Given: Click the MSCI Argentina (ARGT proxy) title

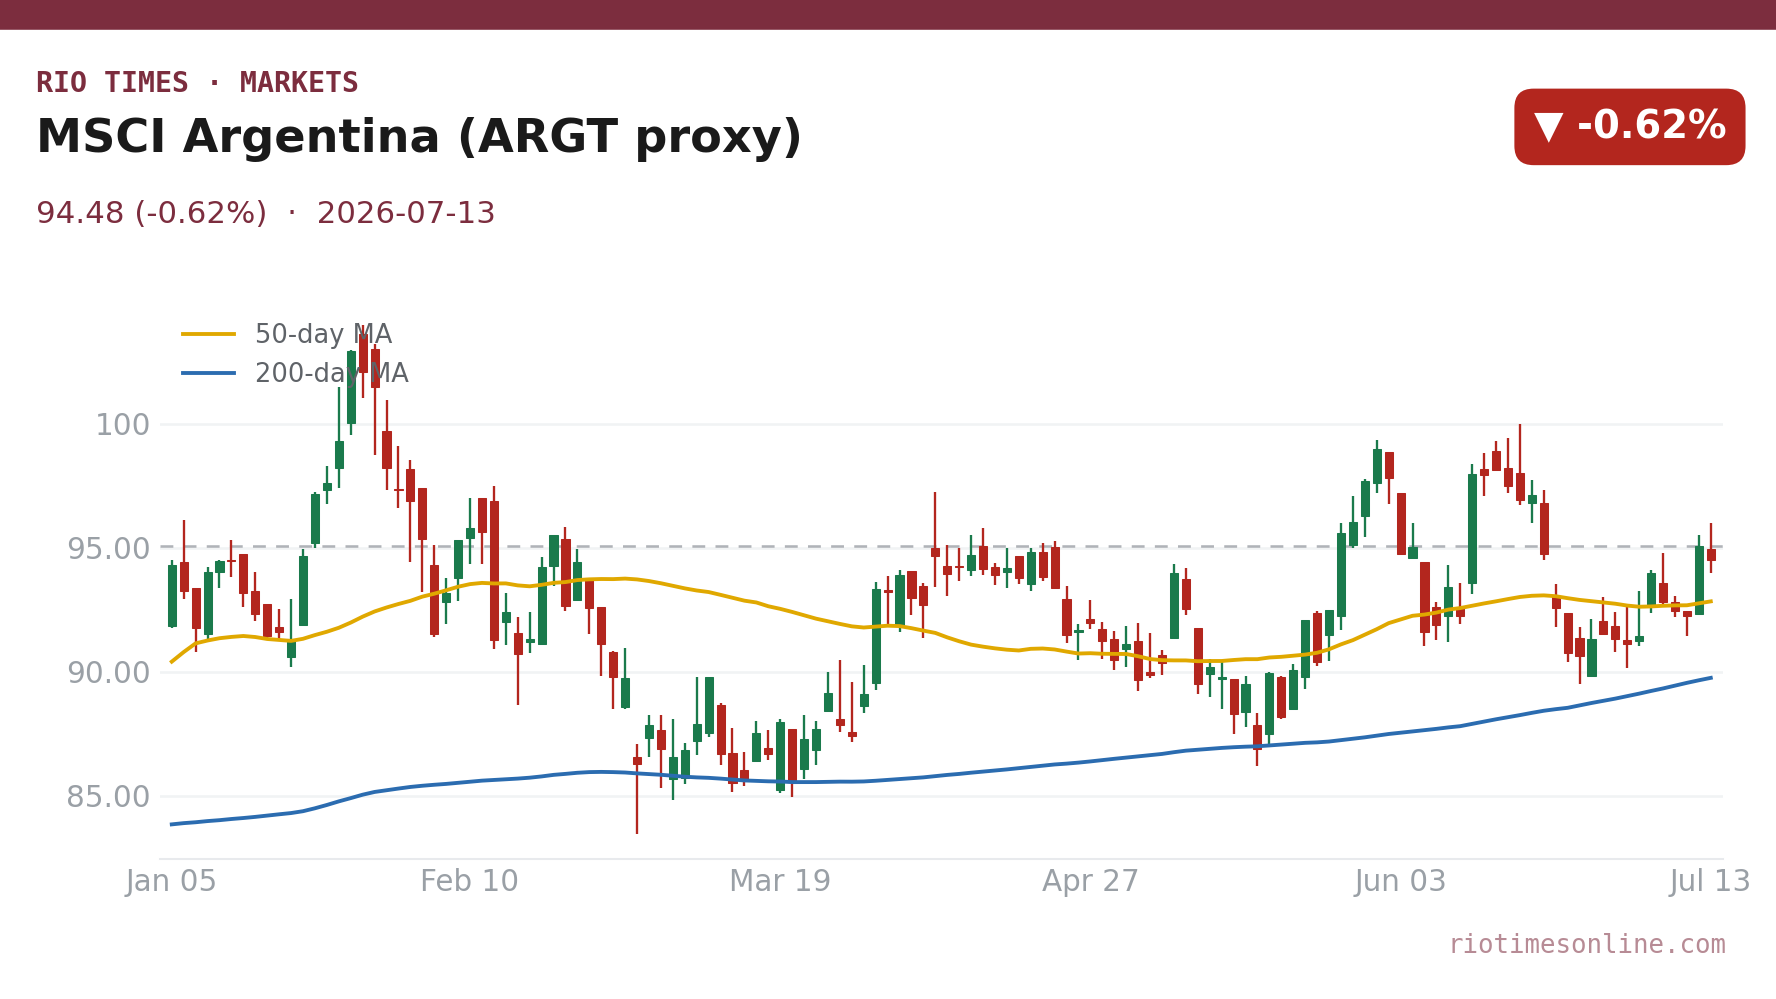Looking at the screenshot, I should (419, 138).
